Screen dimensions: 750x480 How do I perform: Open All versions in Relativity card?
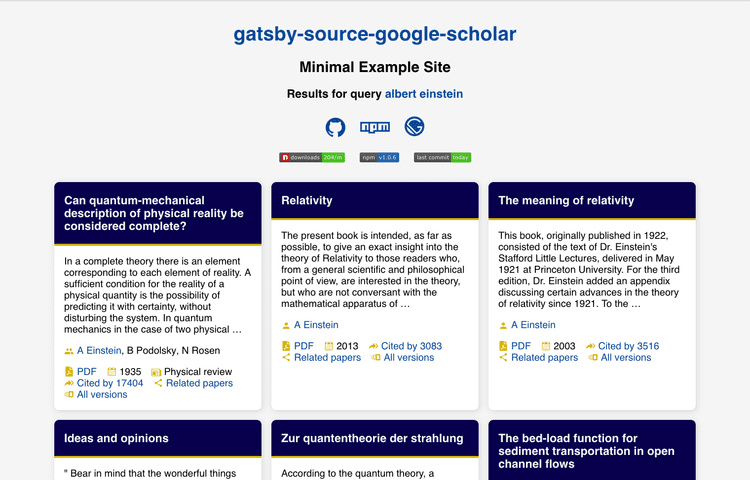(x=408, y=357)
